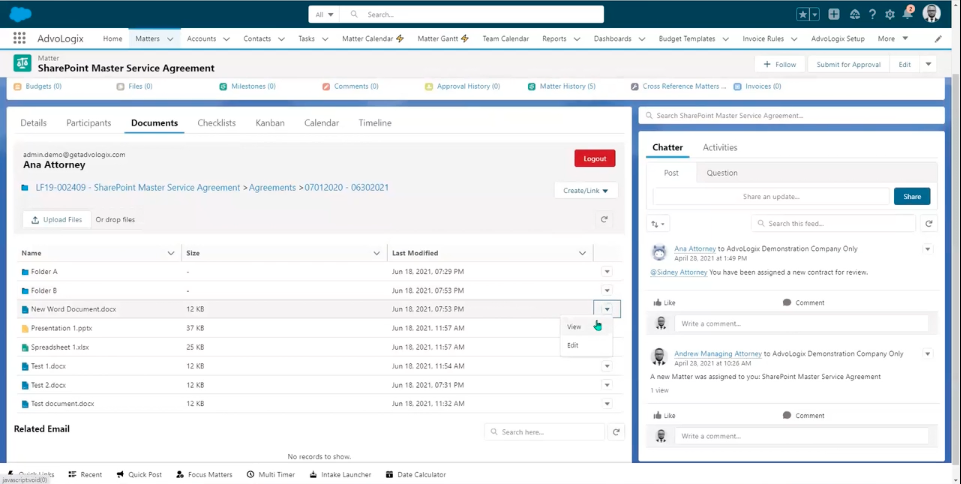The width and height of the screenshot is (961, 484).
Task: Expand the Name column header menu
Action: point(171,253)
